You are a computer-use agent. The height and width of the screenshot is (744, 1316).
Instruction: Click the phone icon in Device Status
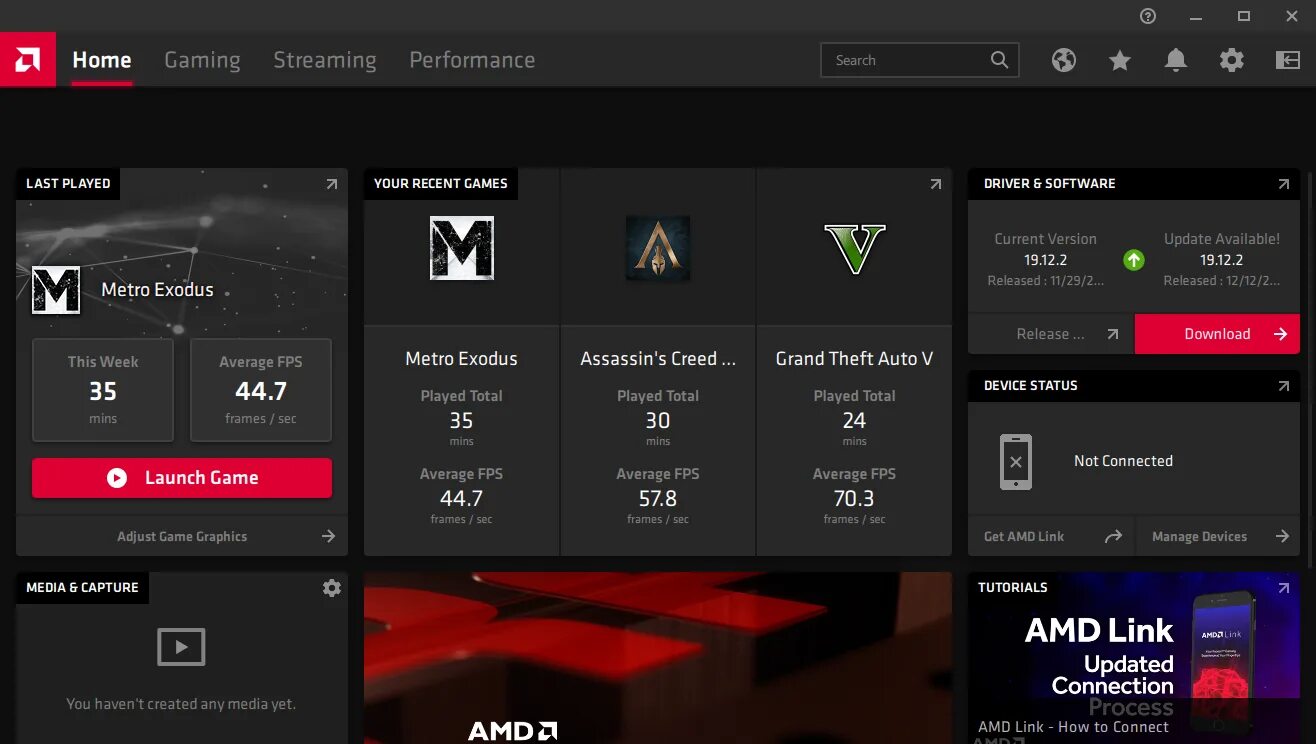[1015, 461]
